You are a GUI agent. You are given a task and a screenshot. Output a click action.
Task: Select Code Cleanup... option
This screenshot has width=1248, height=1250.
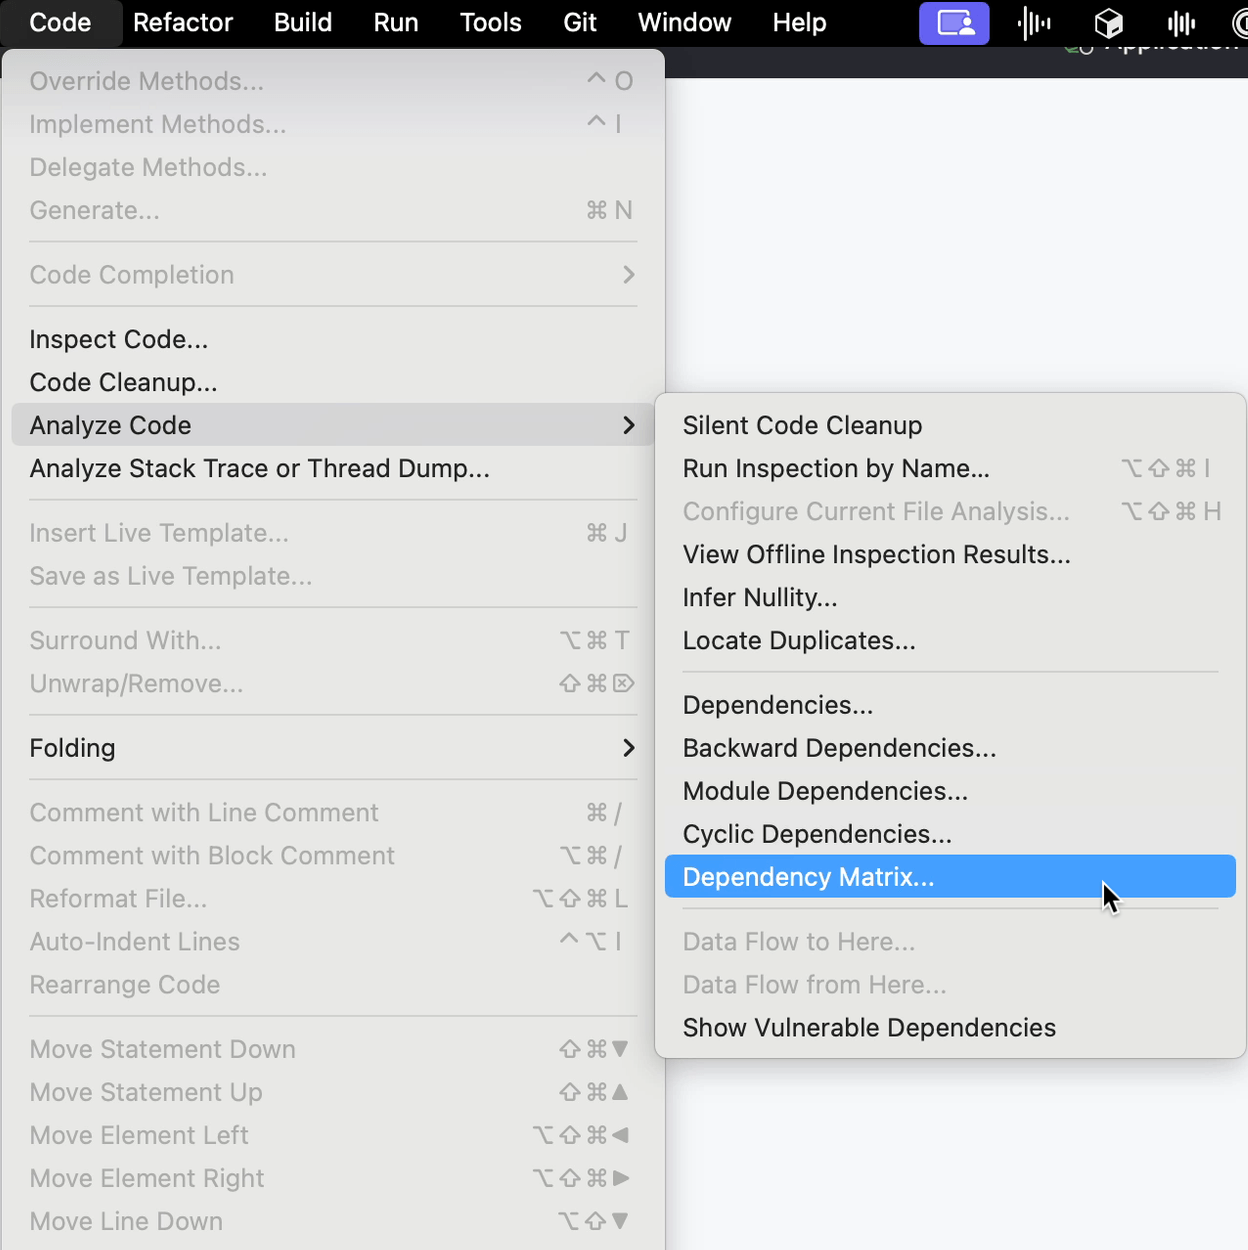coord(123,383)
